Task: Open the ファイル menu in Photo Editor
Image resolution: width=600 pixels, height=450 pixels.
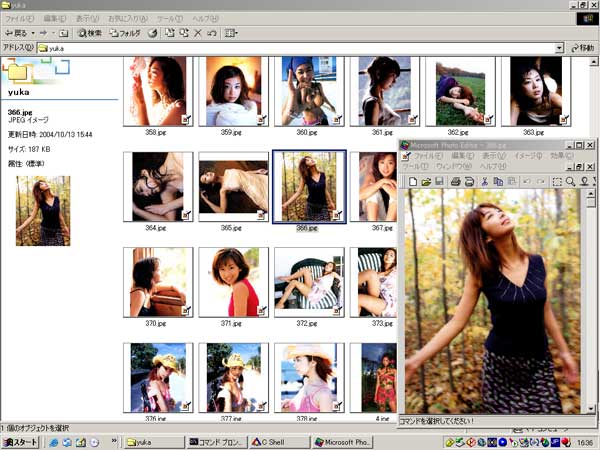Action: [x=429, y=156]
